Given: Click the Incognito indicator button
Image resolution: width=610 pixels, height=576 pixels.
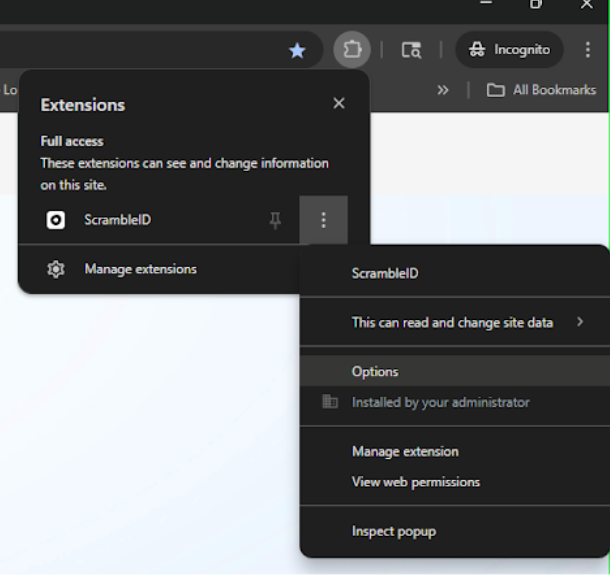Looking at the screenshot, I should (509, 50).
